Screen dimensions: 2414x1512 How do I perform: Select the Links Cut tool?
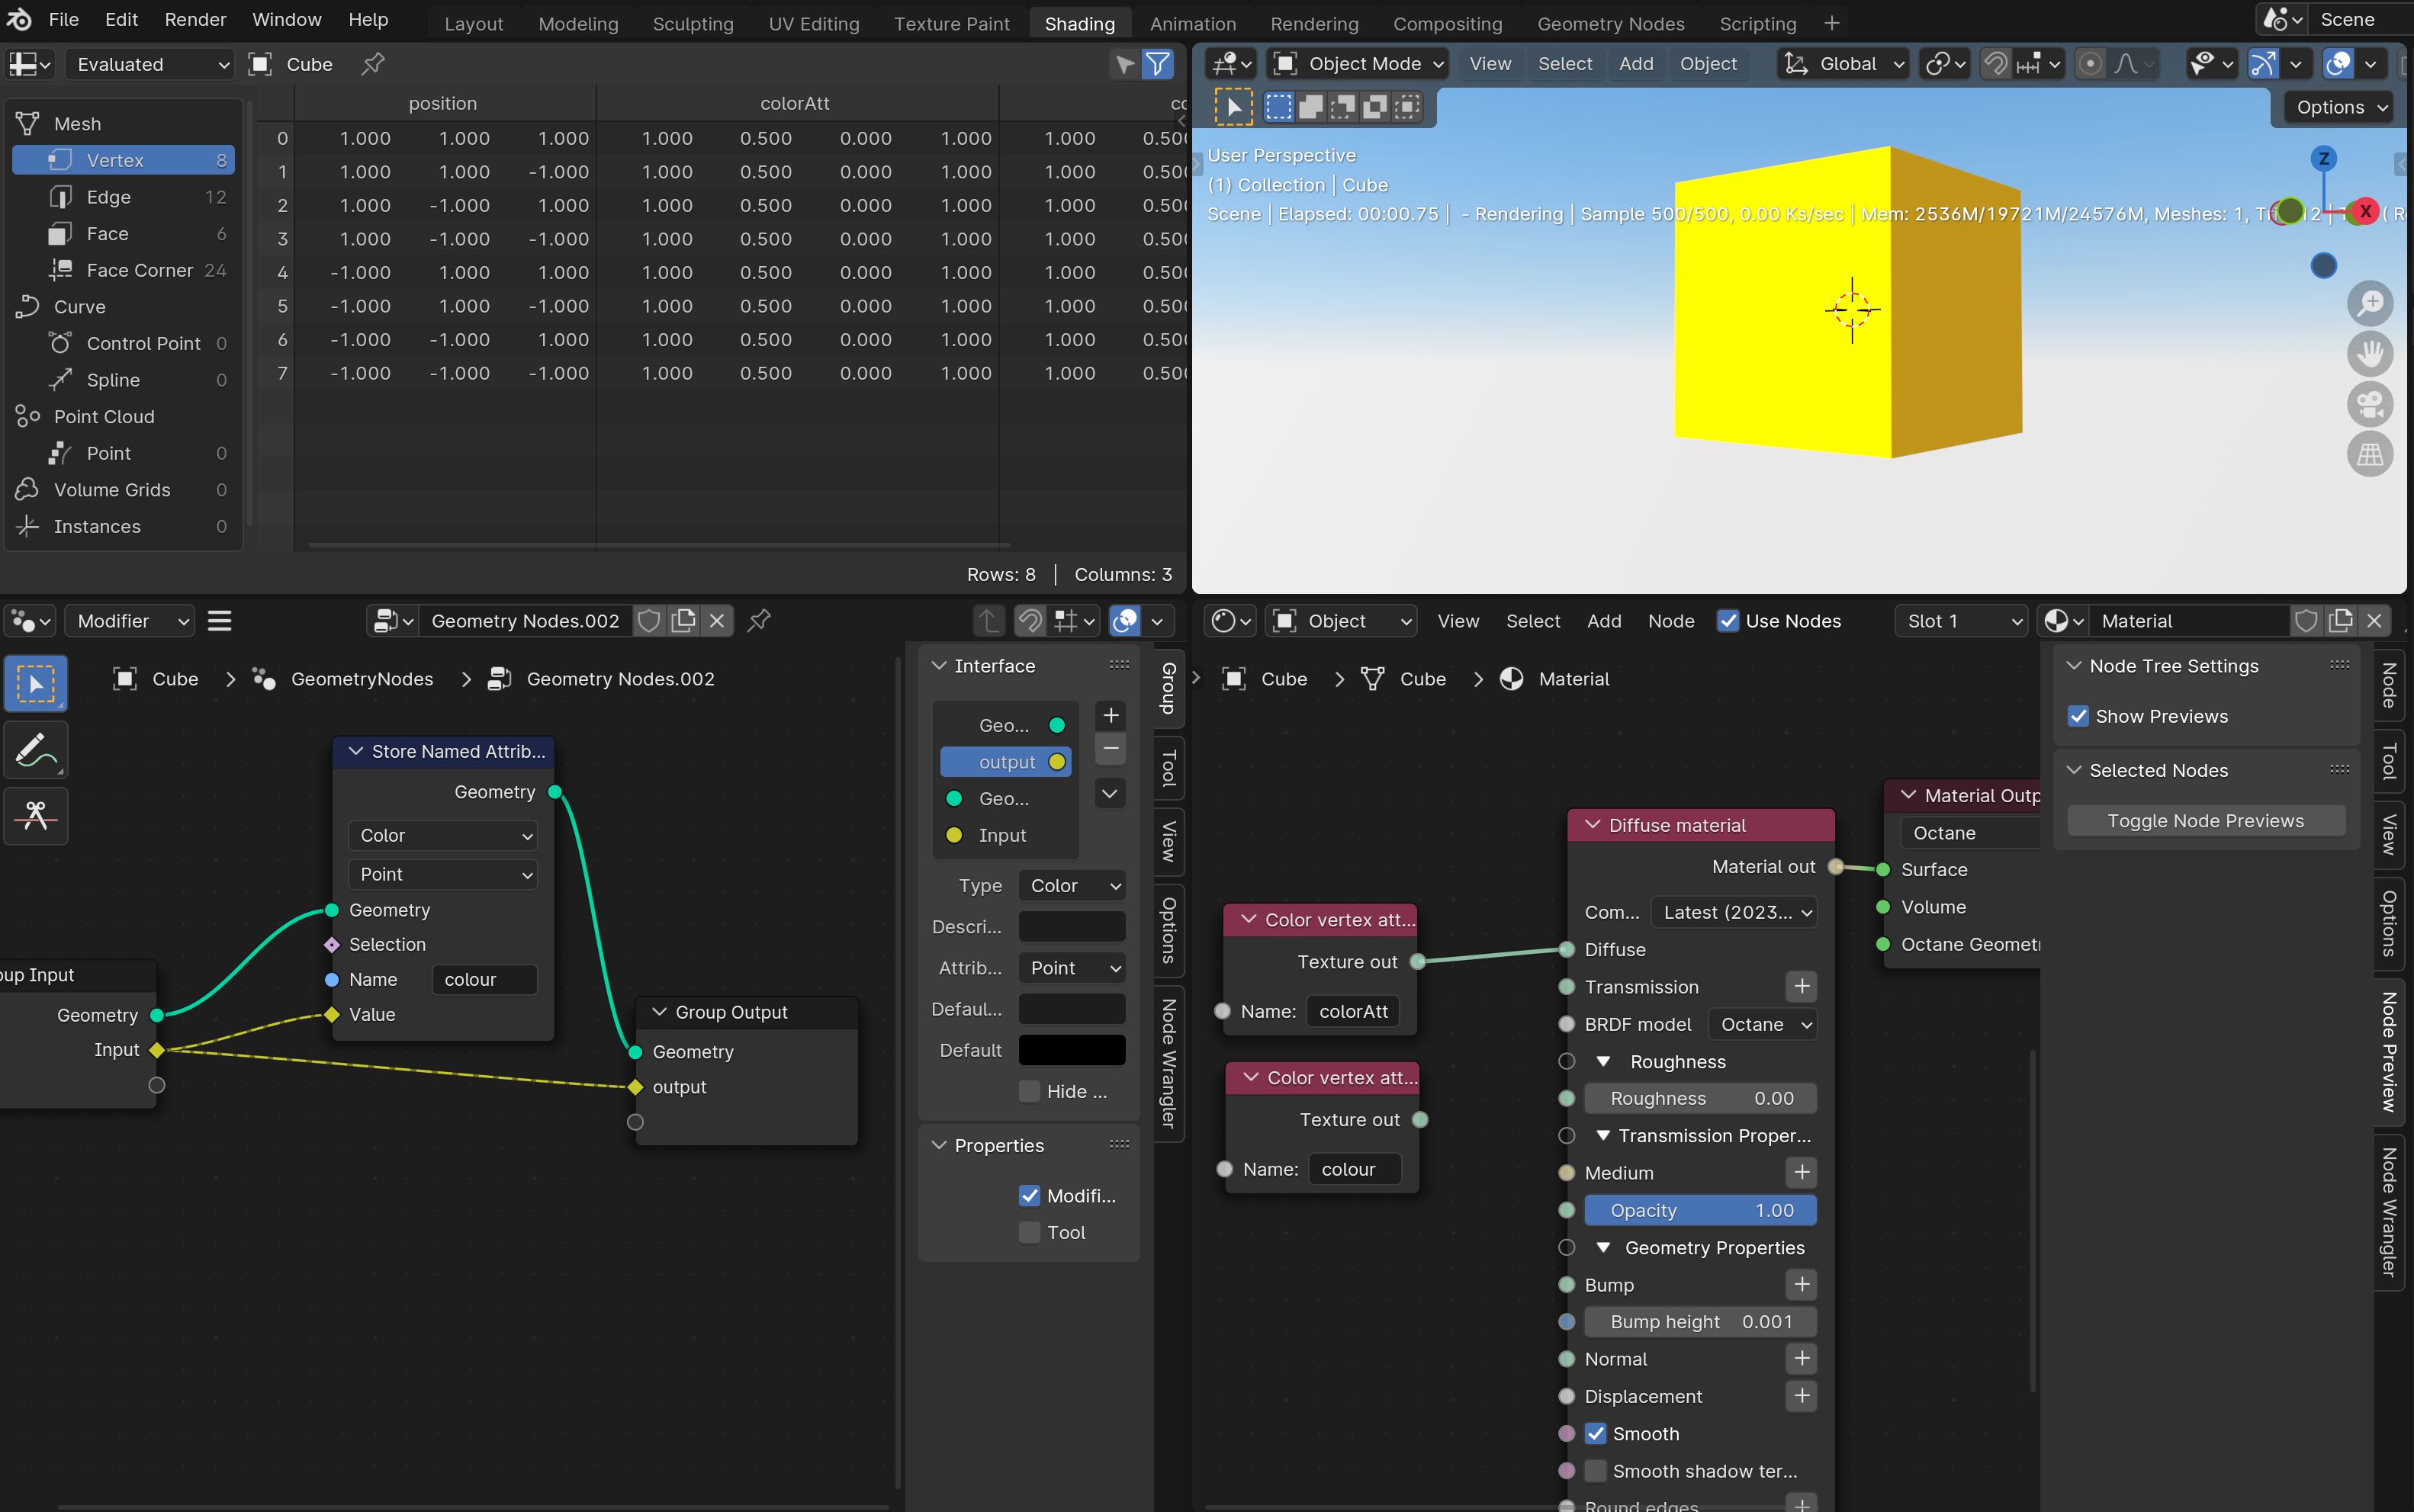(x=36, y=815)
